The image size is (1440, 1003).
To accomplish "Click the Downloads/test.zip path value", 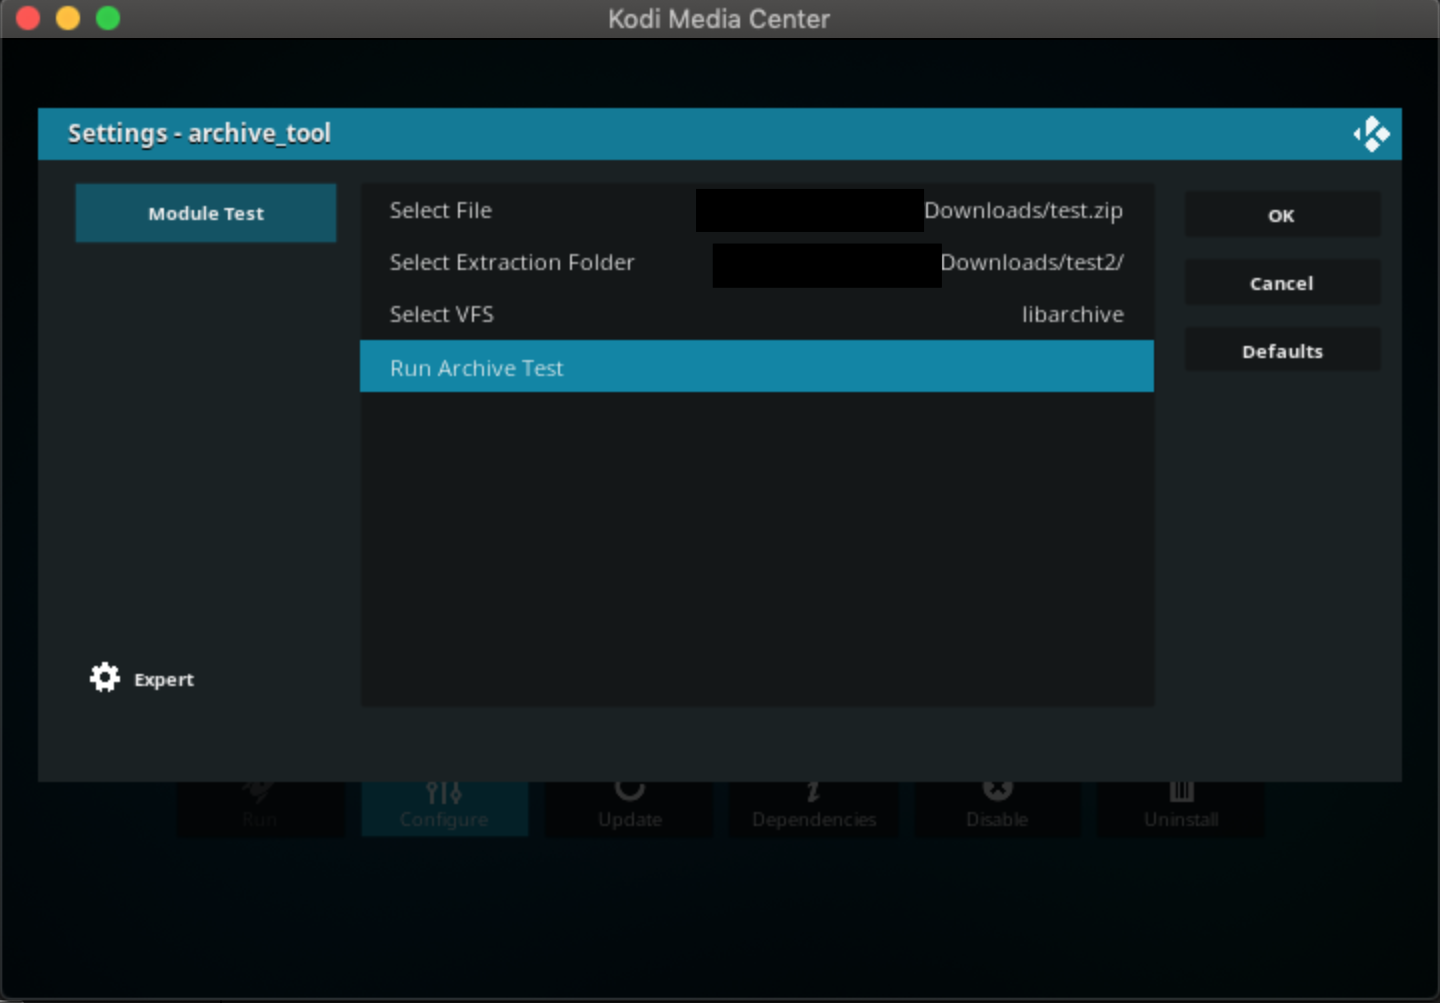I will (1023, 211).
